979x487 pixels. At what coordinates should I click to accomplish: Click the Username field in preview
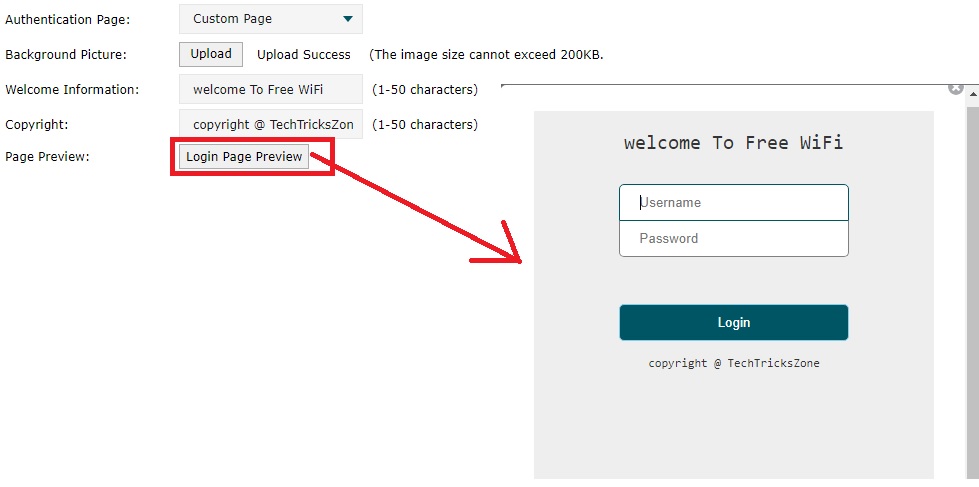click(x=734, y=202)
